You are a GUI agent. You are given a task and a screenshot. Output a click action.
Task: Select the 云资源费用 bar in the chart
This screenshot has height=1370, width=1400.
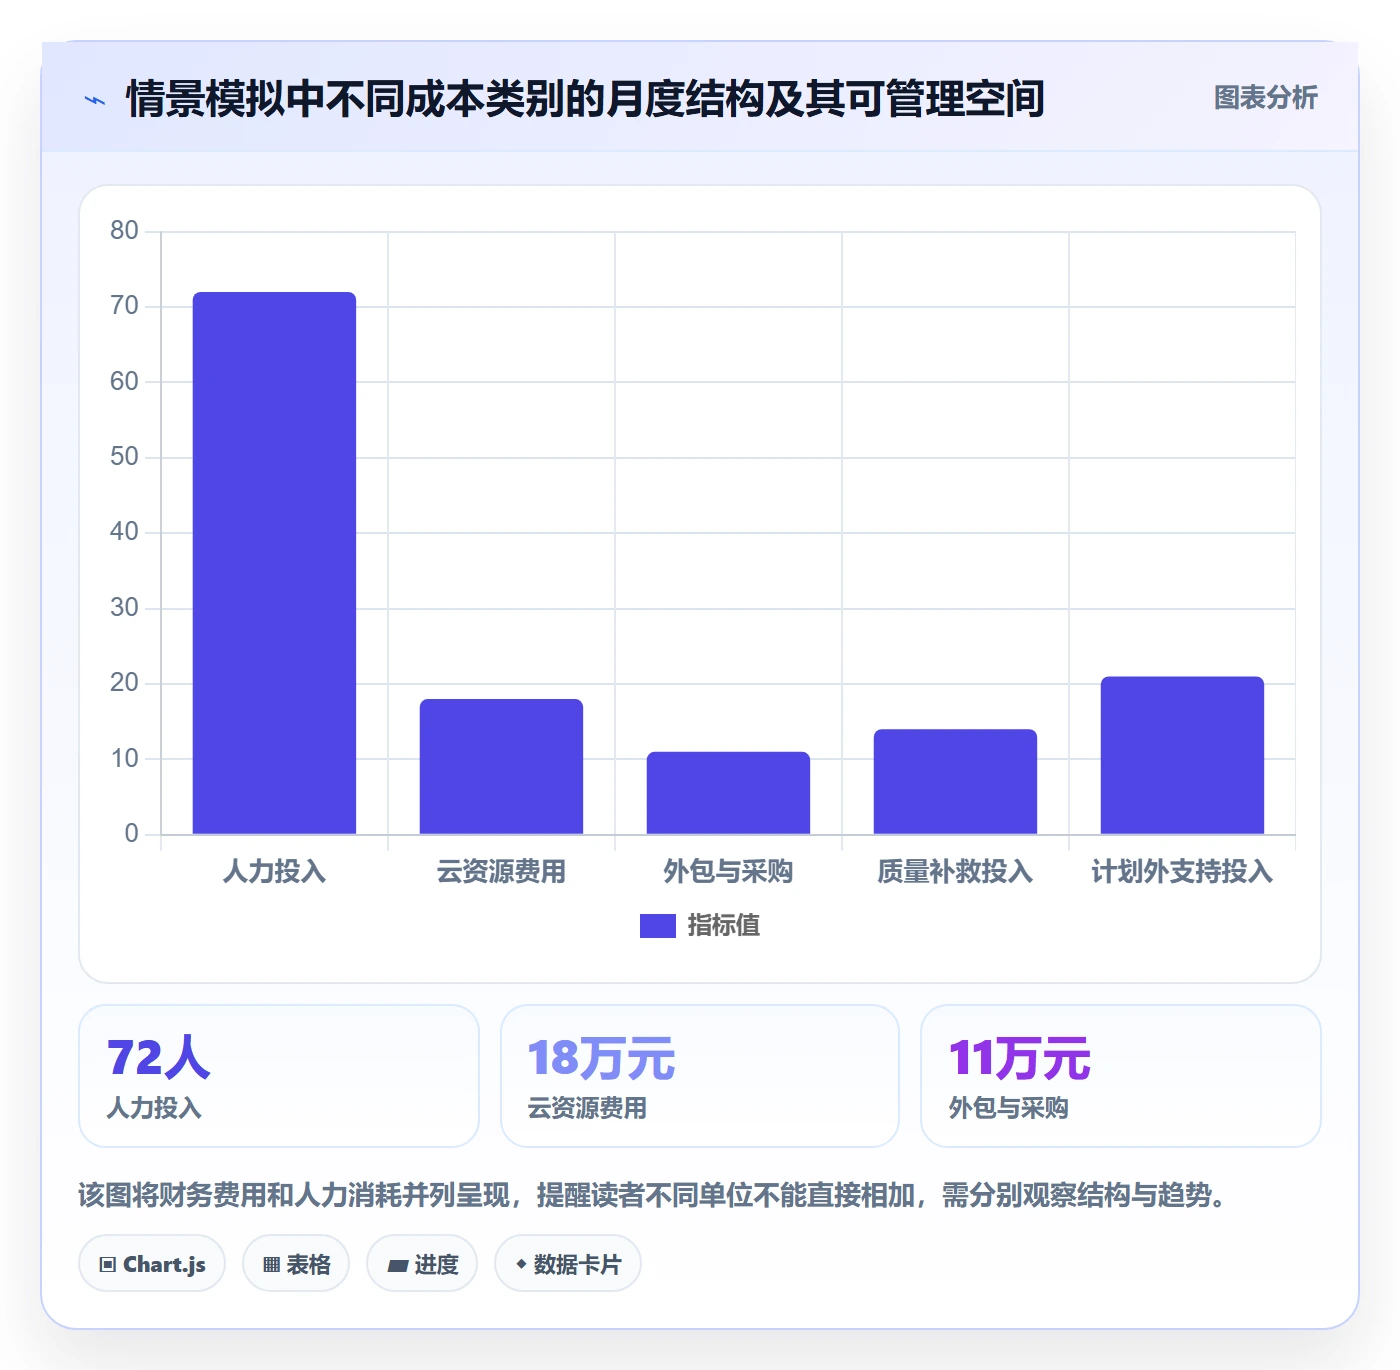[501, 766]
